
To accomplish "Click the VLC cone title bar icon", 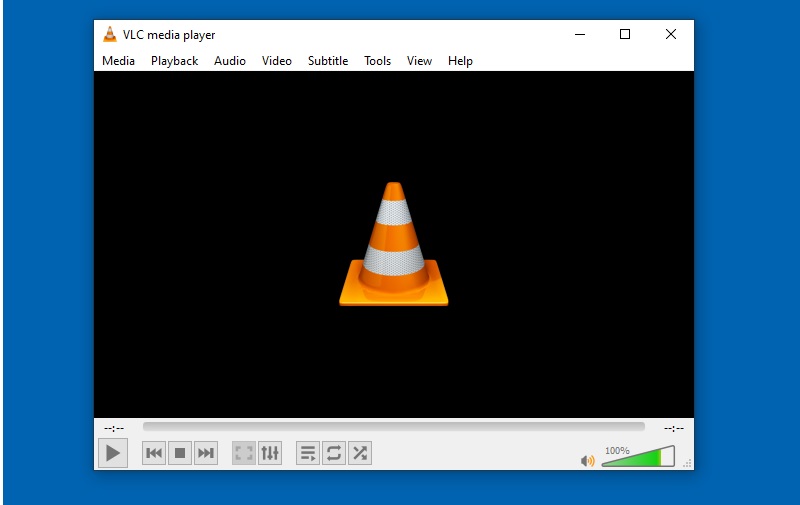I will (110, 34).
